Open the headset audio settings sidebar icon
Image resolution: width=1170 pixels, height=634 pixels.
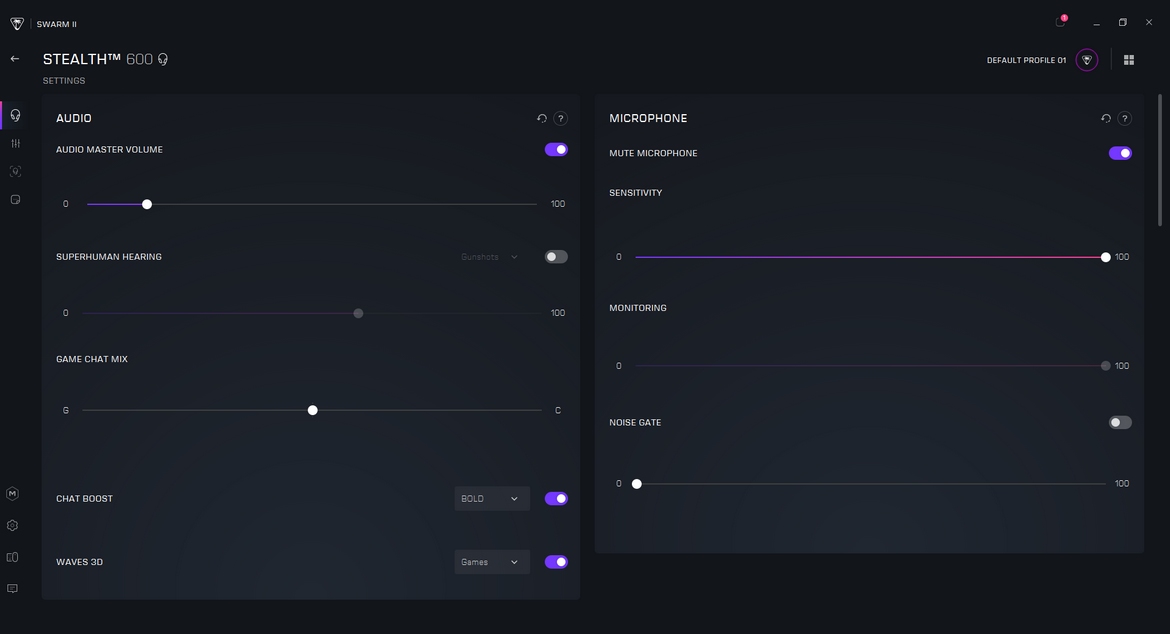[15, 115]
